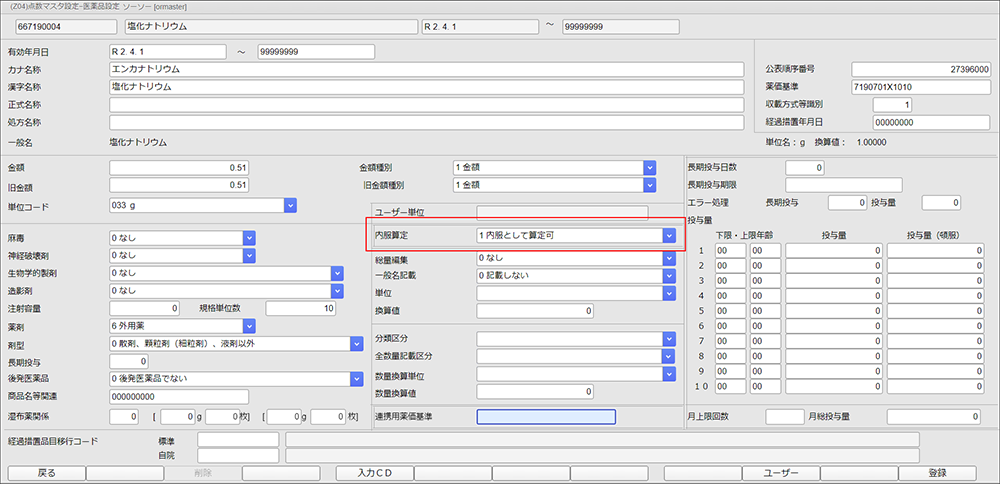Click the 薬価基準 field
Screen dimensions: 1000x484
click(x=921, y=87)
